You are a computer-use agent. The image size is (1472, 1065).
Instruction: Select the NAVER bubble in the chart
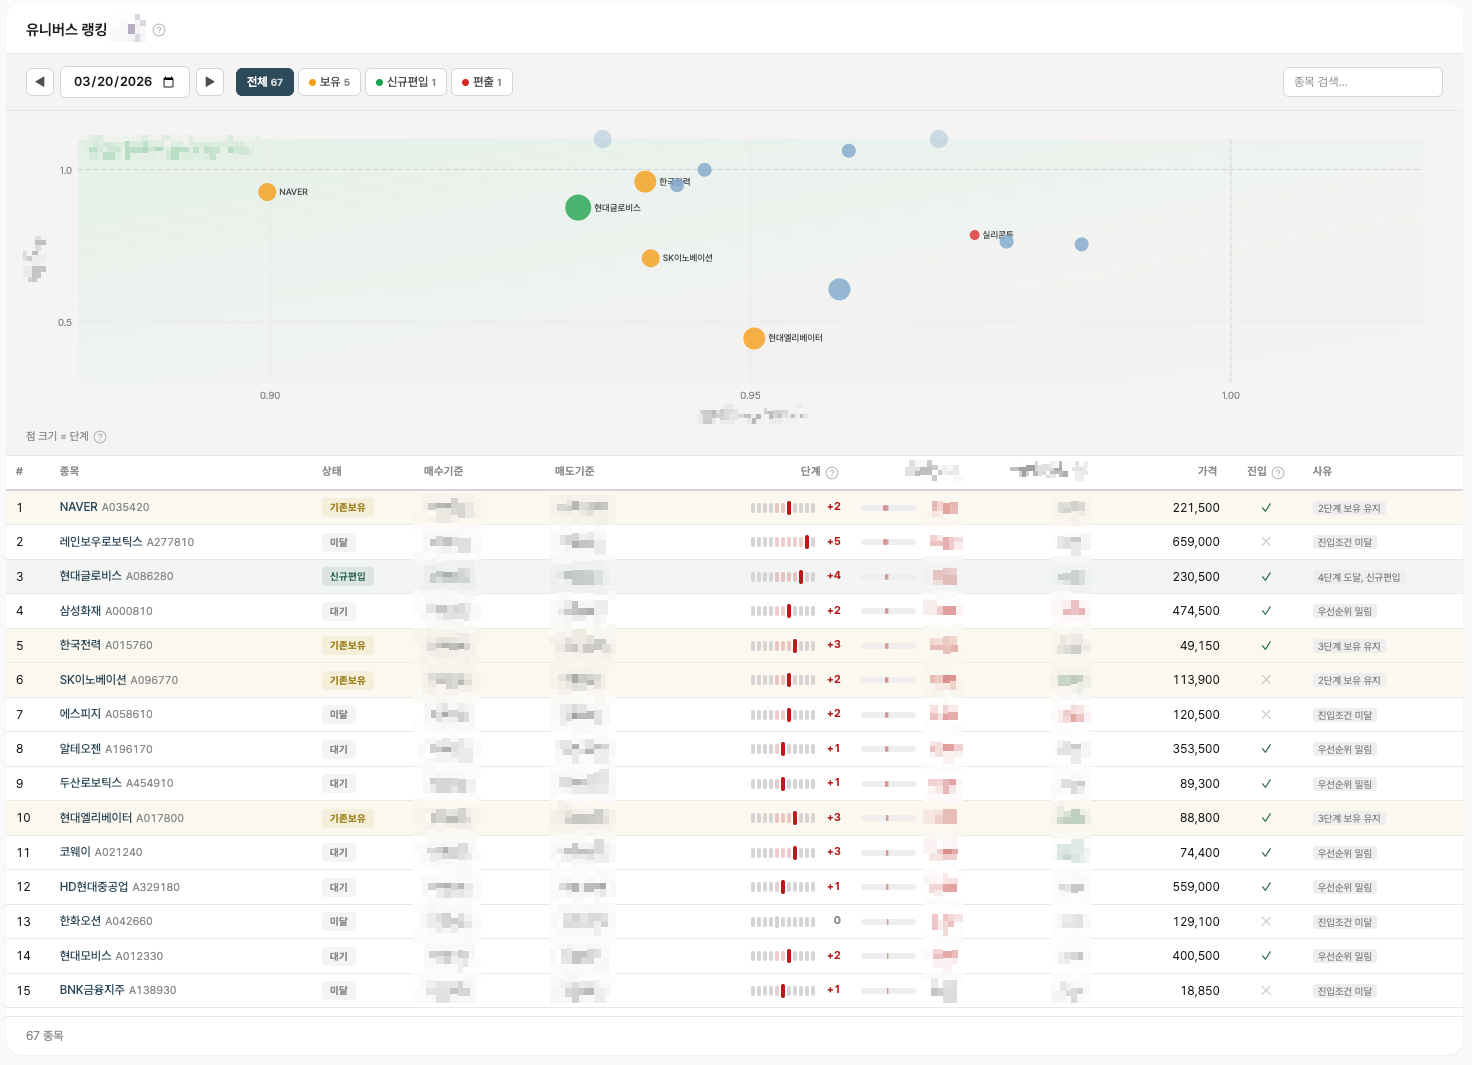tap(267, 192)
